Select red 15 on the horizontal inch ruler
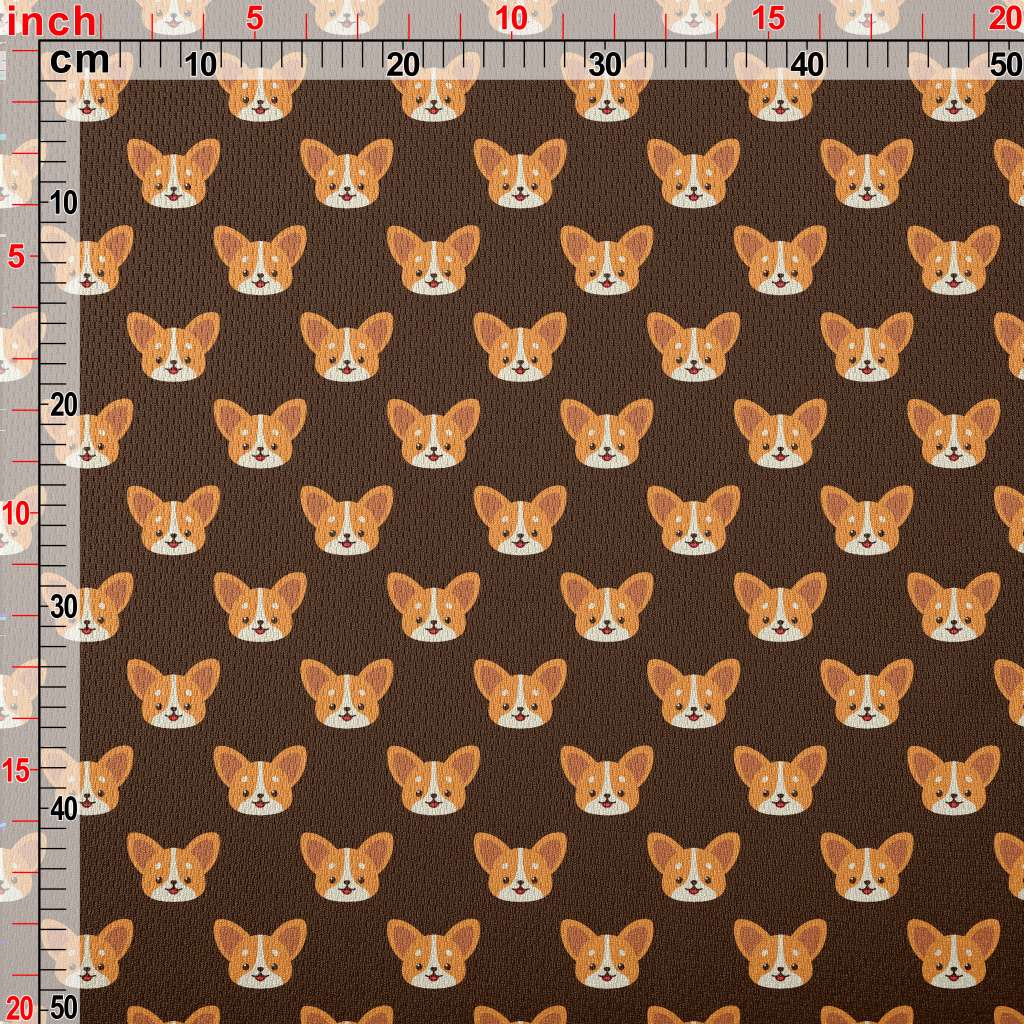This screenshot has width=1024, height=1024. click(x=768, y=20)
